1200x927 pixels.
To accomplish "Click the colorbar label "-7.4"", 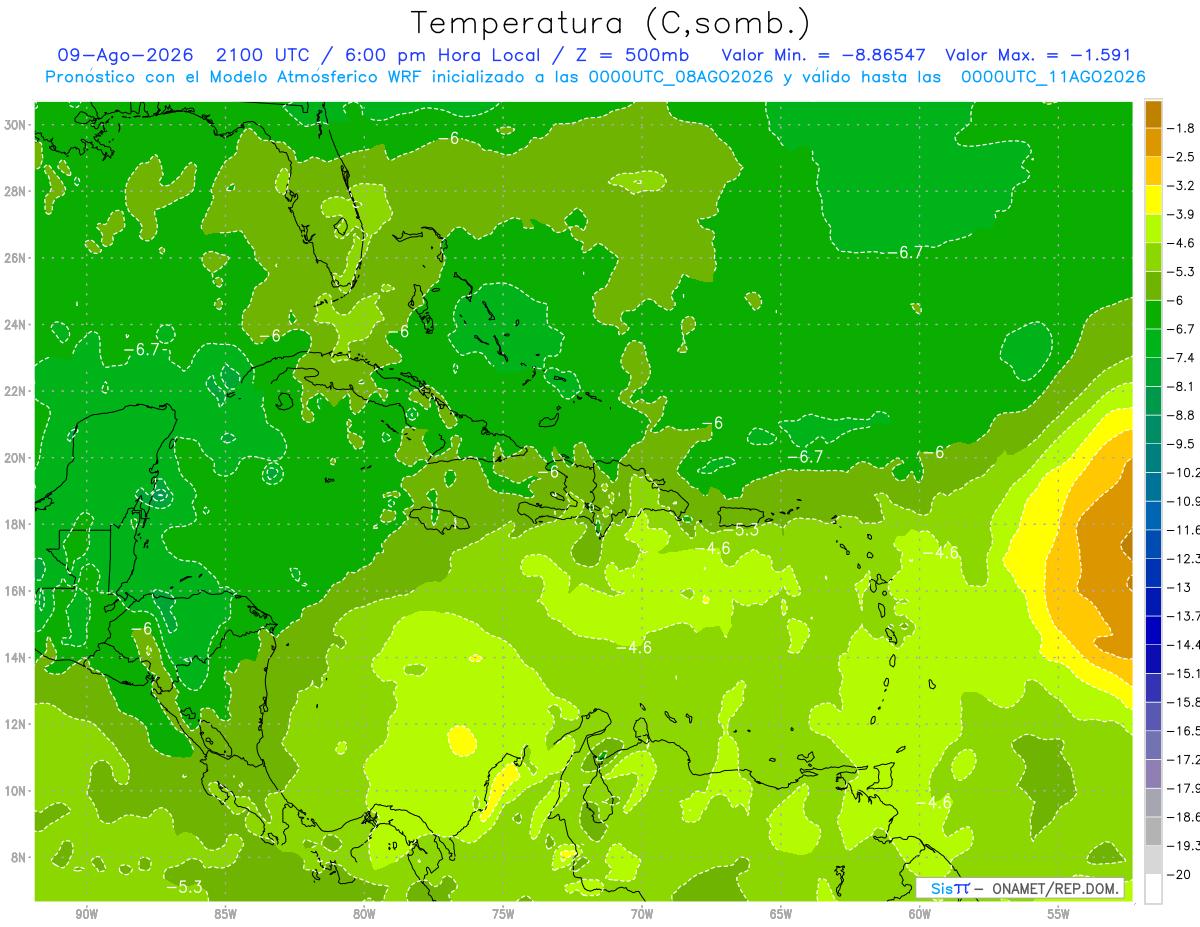I will tap(1183, 358).
